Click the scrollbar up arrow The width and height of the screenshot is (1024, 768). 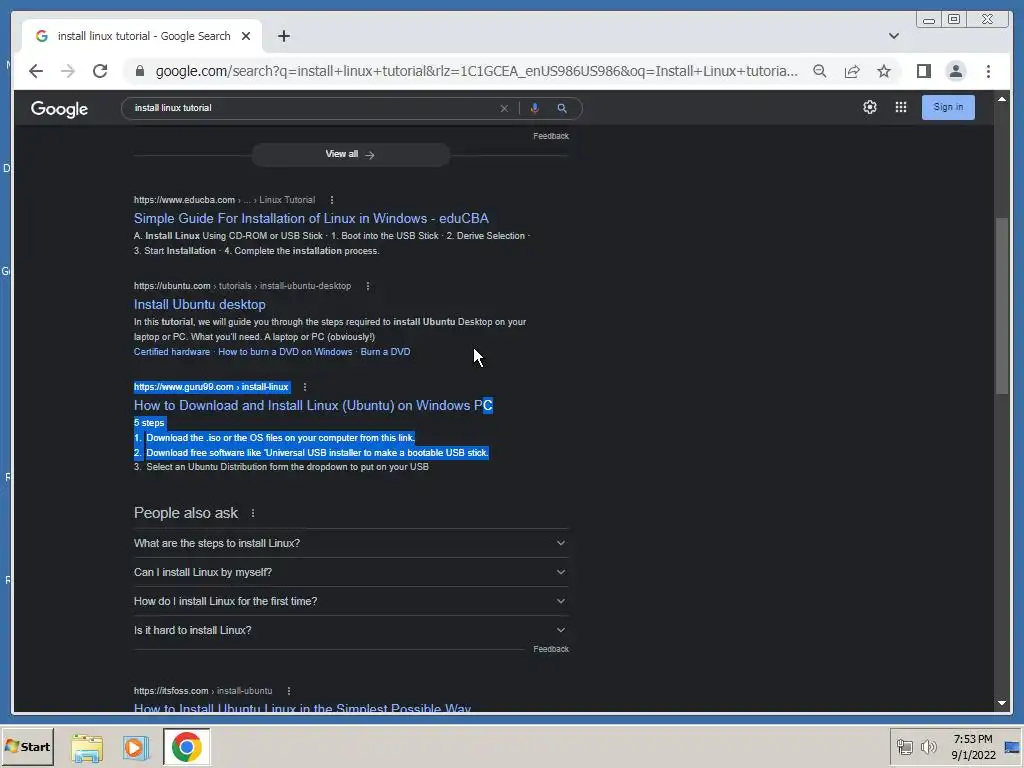[x=1002, y=99]
